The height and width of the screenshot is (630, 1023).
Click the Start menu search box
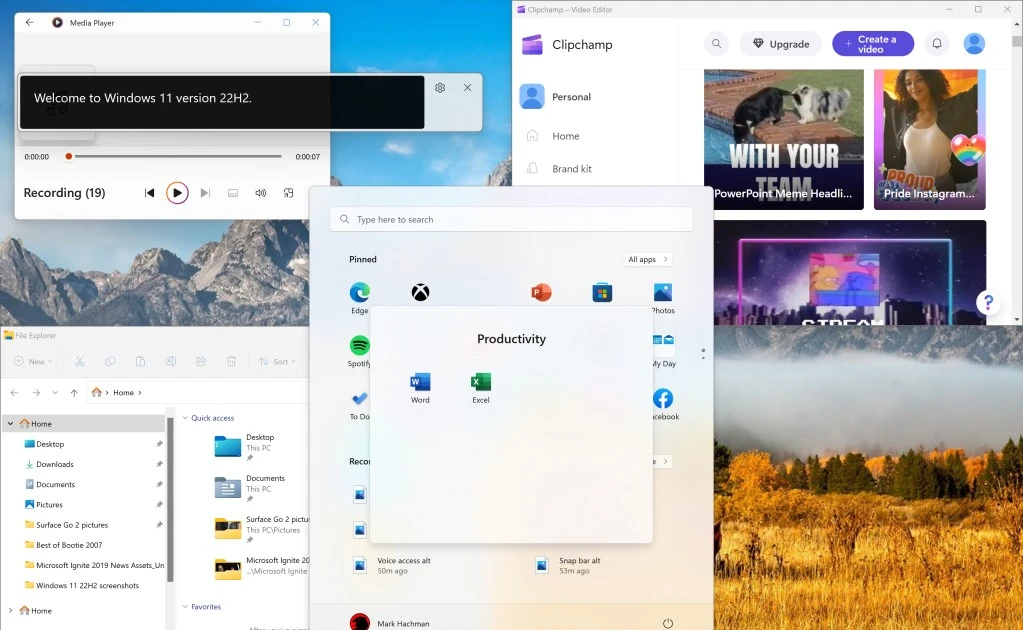coord(511,218)
